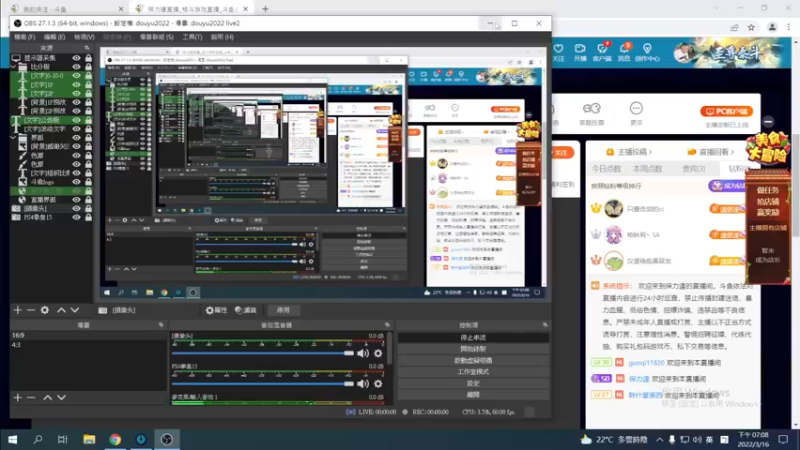This screenshot has width=800, height=450.
Task: Toggle lock on 显示器采集 source
Action: [x=88, y=58]
